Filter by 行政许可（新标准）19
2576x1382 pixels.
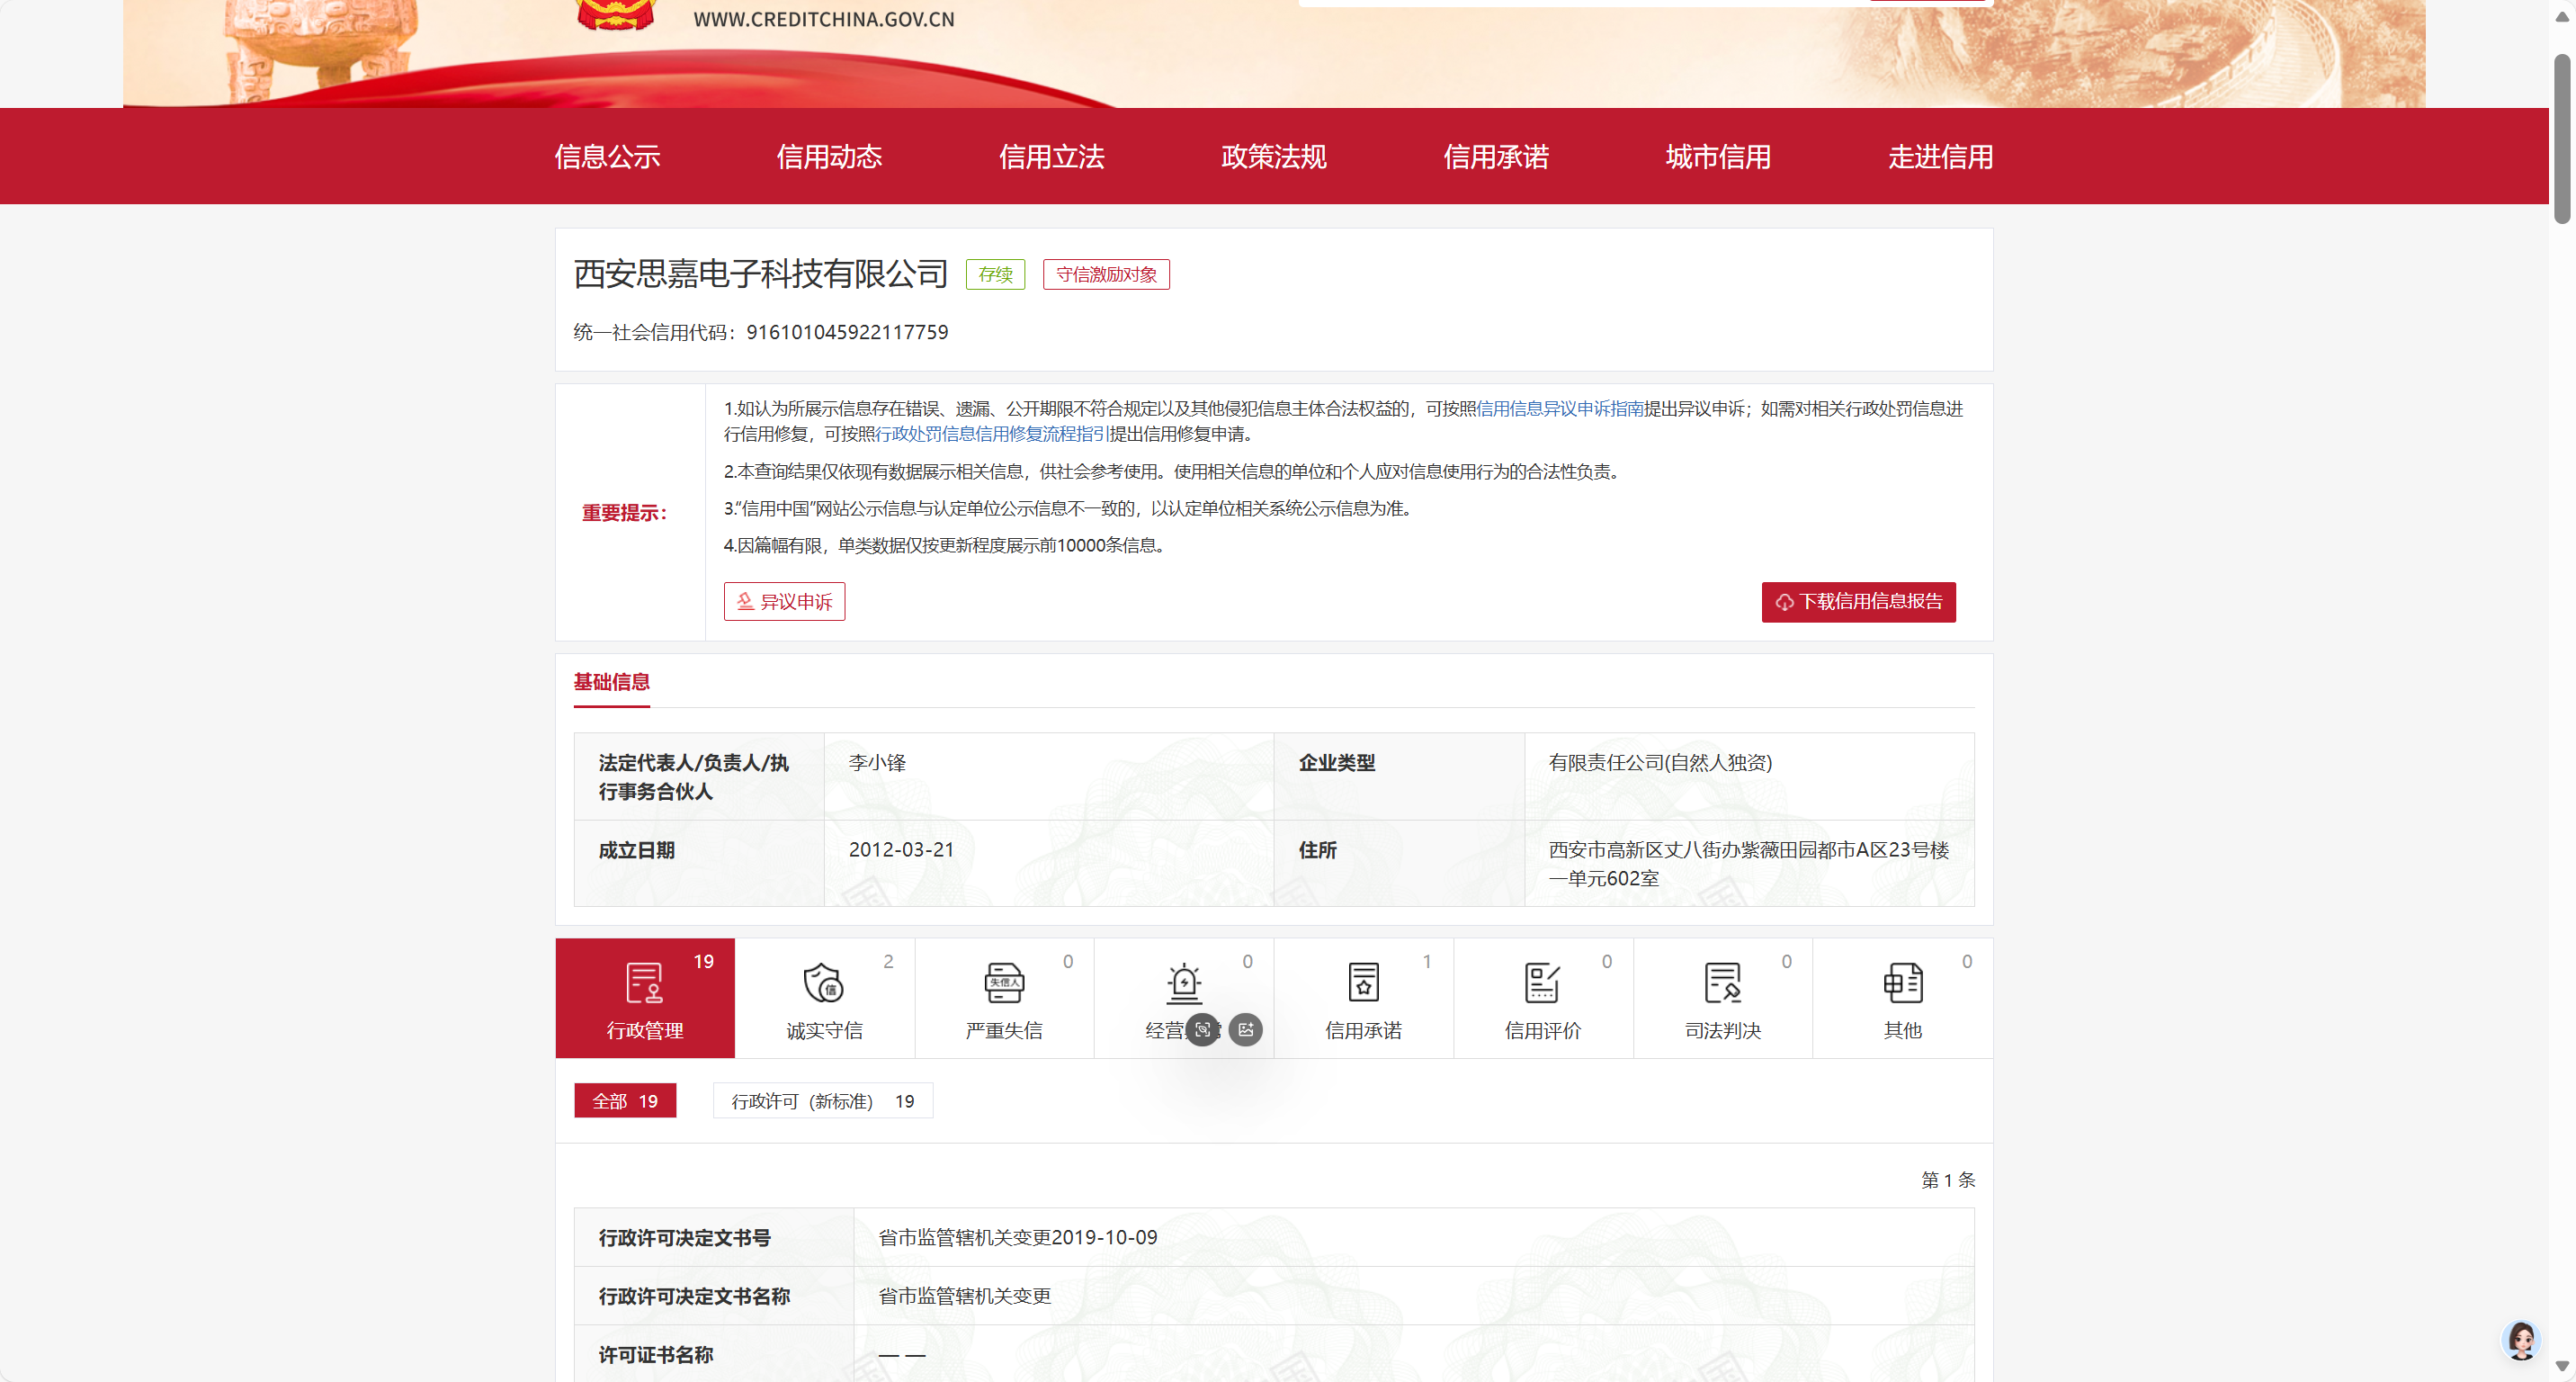tap(822, 1101)
